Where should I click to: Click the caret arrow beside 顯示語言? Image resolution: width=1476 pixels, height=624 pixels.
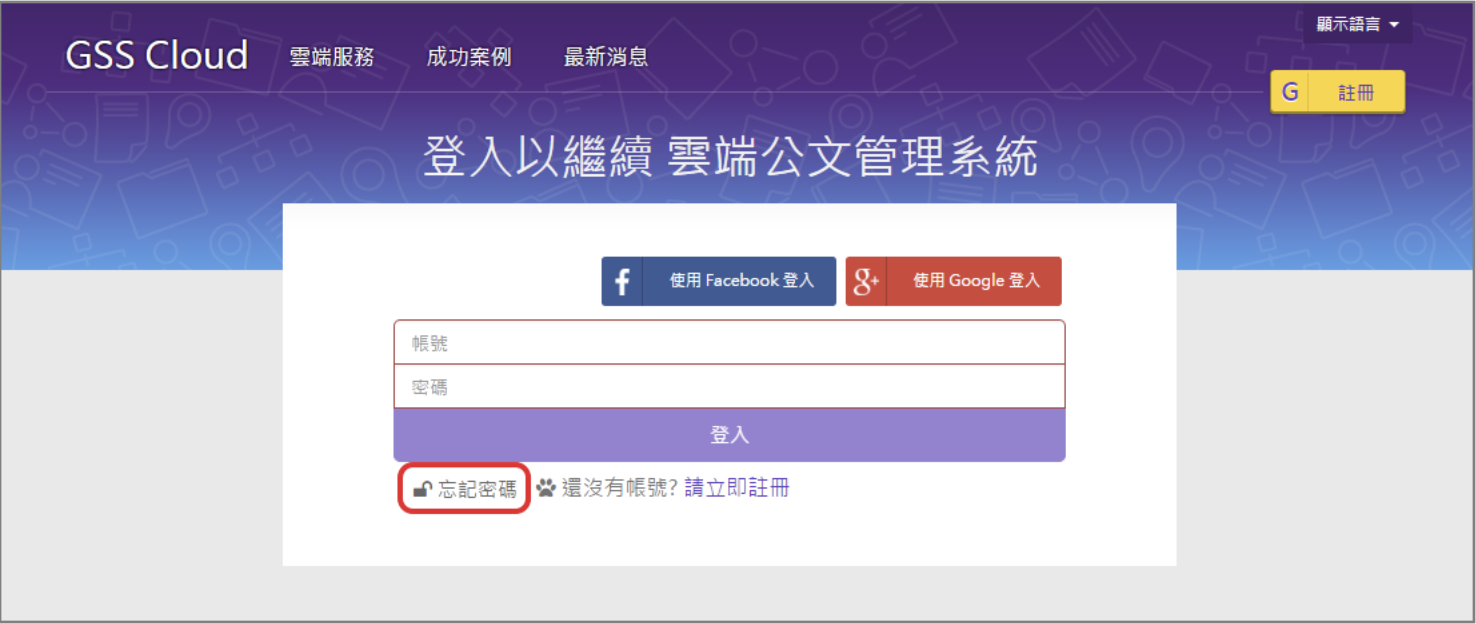(1394, 25)
